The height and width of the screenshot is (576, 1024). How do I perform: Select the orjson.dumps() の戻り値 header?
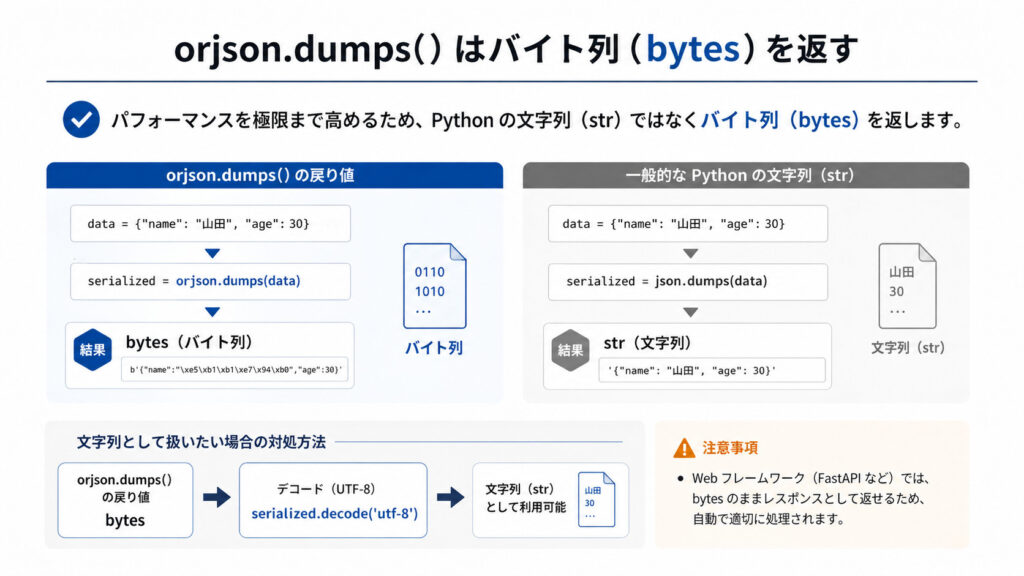274,175
